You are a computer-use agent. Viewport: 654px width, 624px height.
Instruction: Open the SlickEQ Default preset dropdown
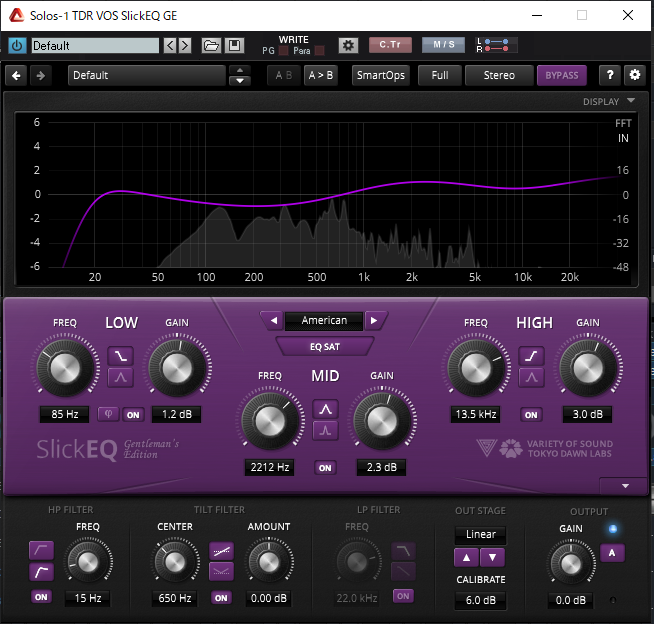point(147,75)
